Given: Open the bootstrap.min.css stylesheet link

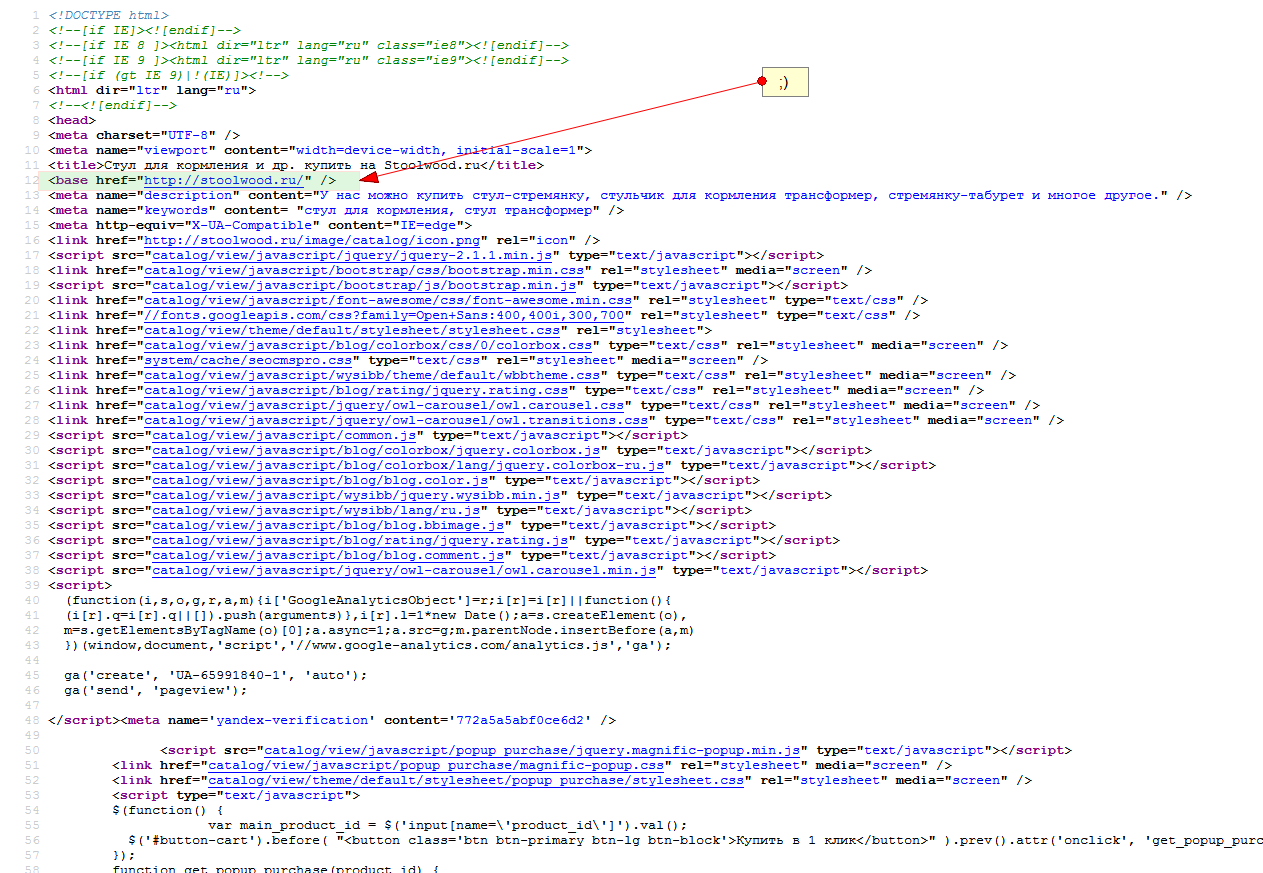Looking at the screenshot, I should tap(364, 270).
